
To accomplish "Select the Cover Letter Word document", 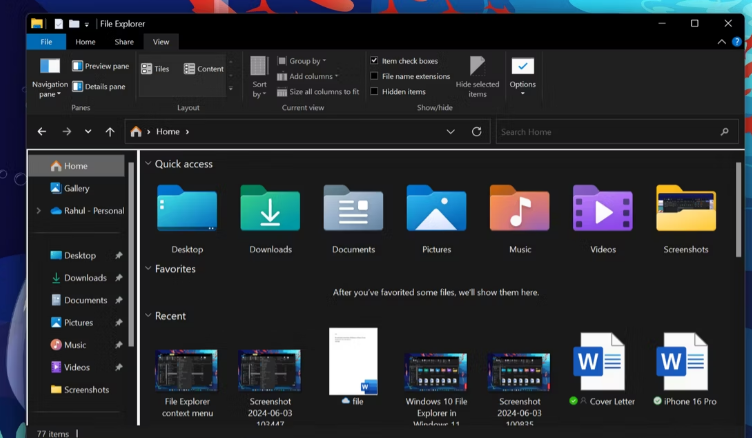I will click(x=599, y=361).
